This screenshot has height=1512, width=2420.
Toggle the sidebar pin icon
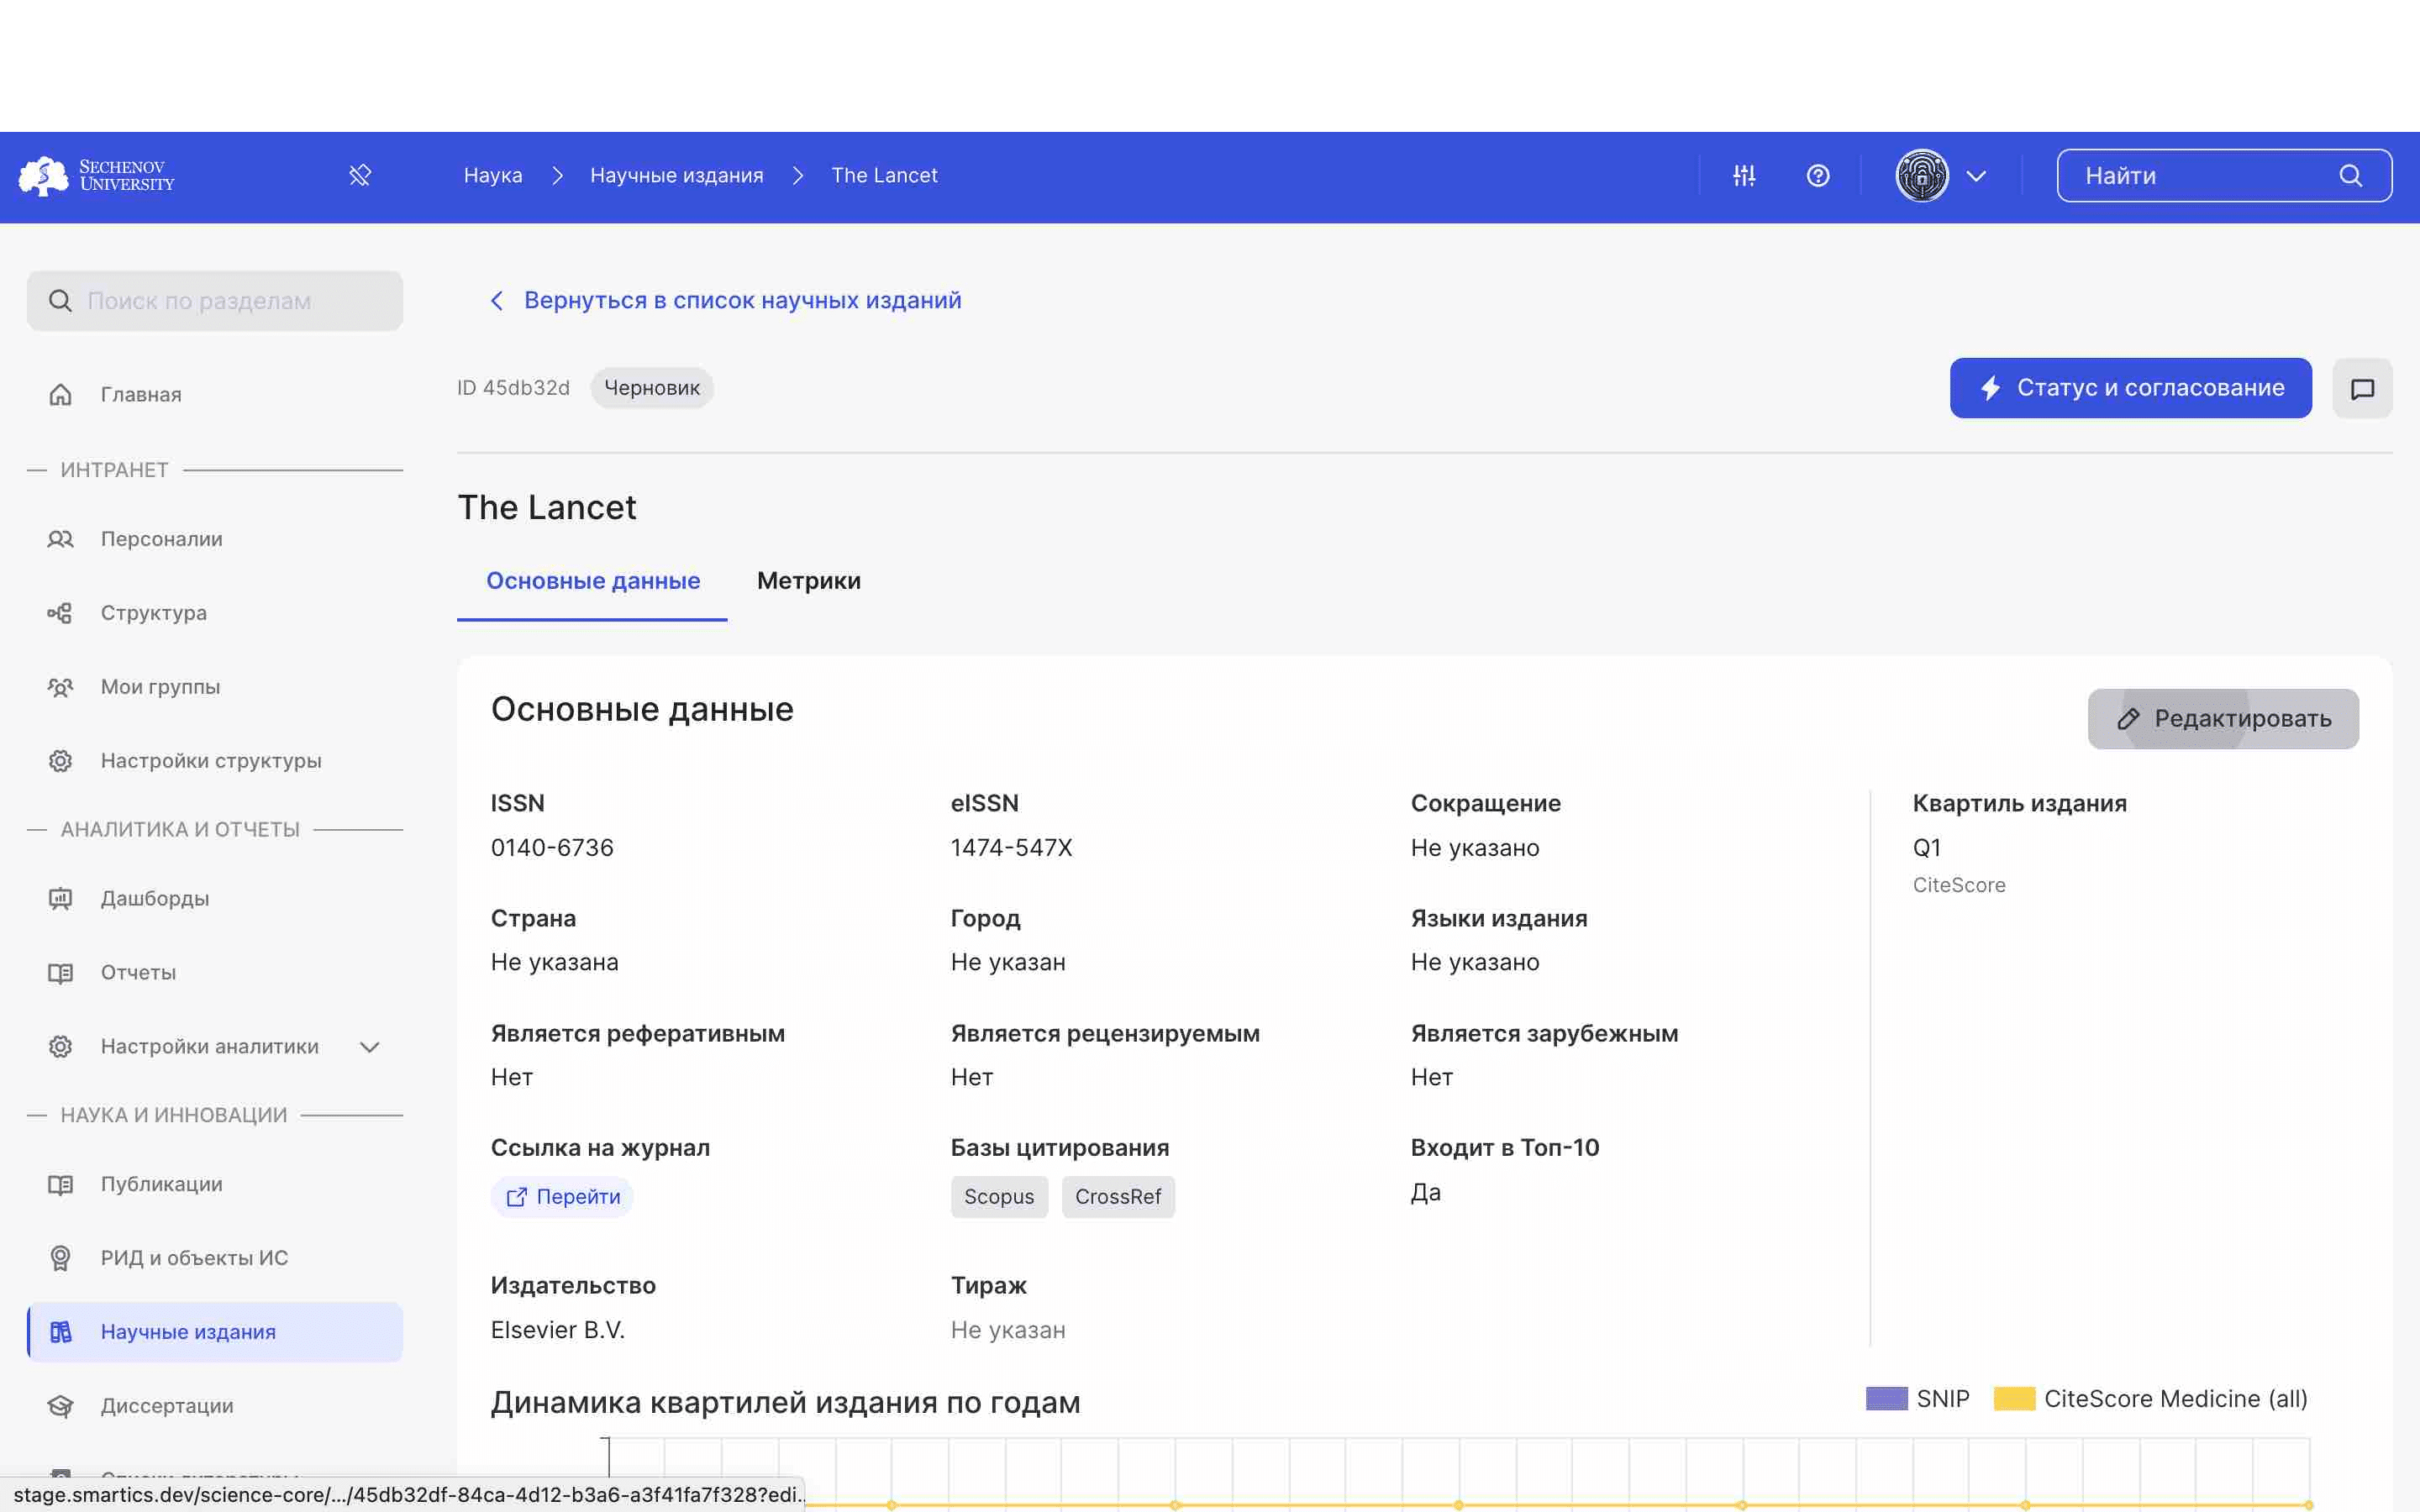(x=360, y=176)
